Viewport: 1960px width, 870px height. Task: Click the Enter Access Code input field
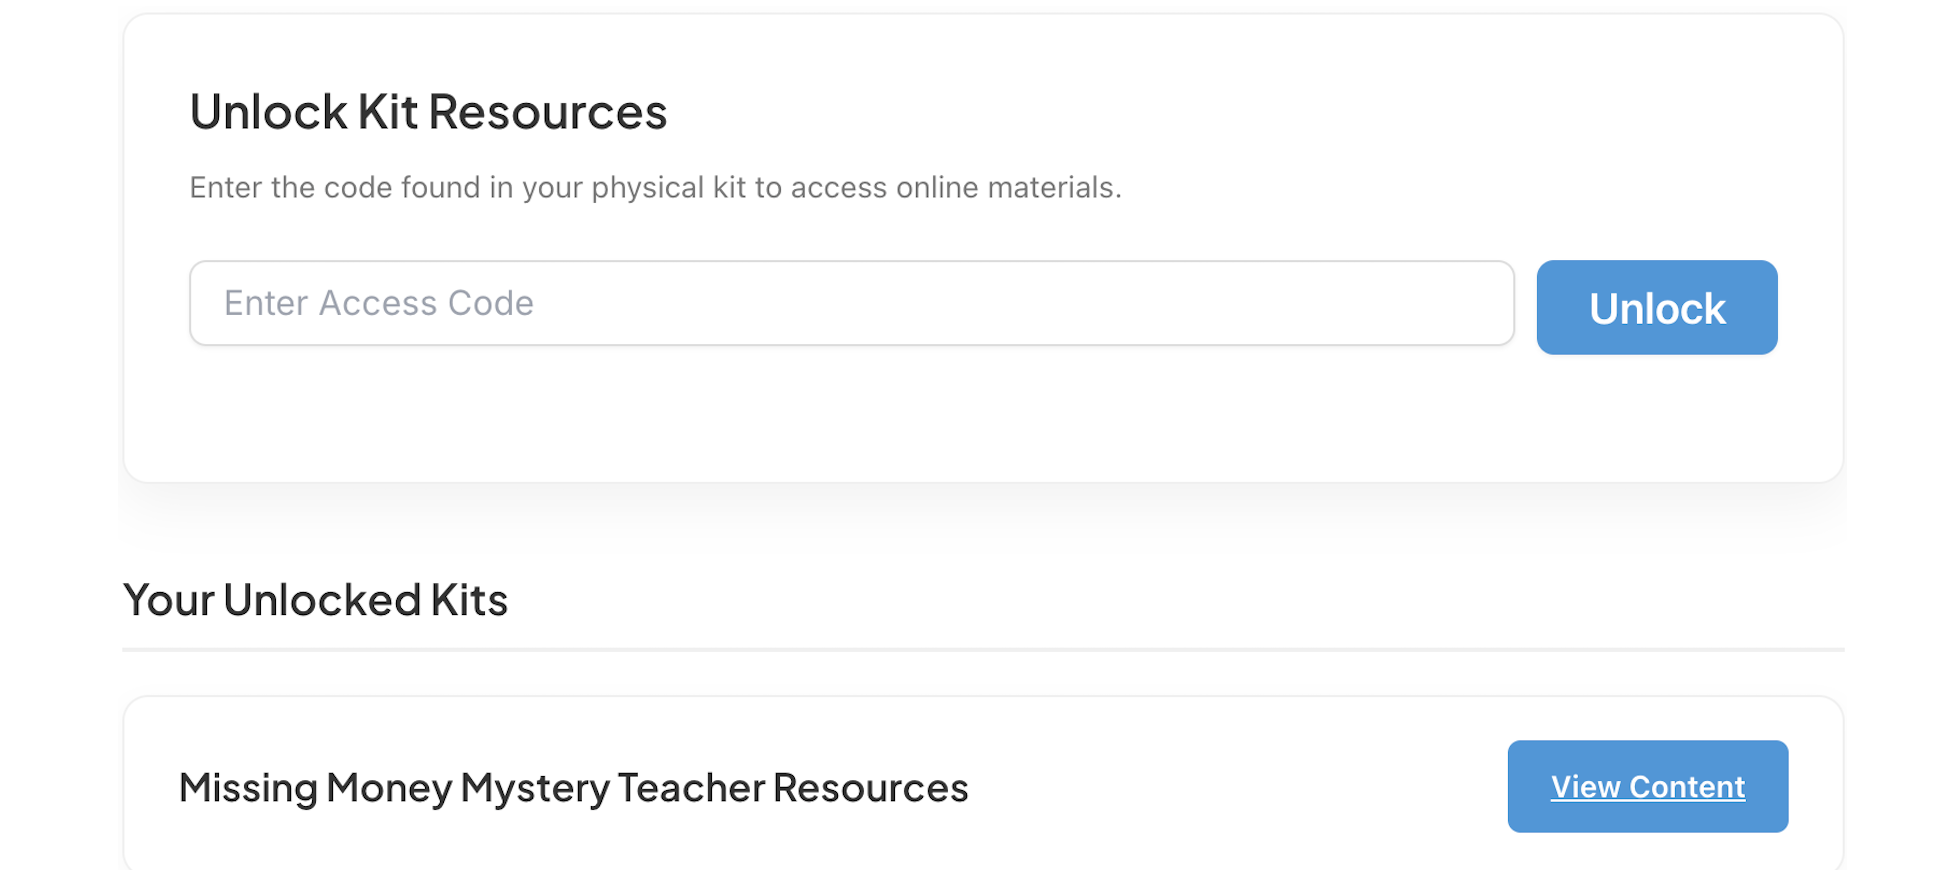pos(851,303)
